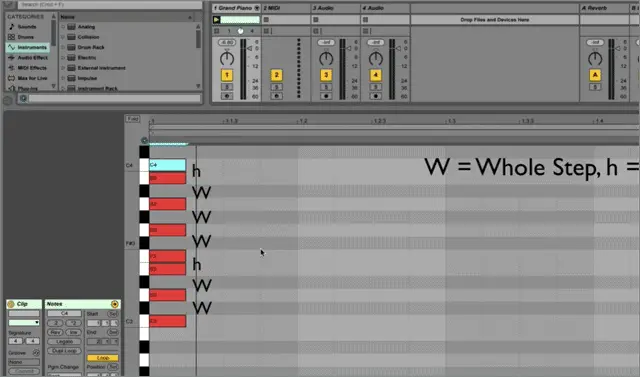This screenshot has height=377, width=640.
Task: Toggle track 2 activator button
Action: [x=276, y=75]
